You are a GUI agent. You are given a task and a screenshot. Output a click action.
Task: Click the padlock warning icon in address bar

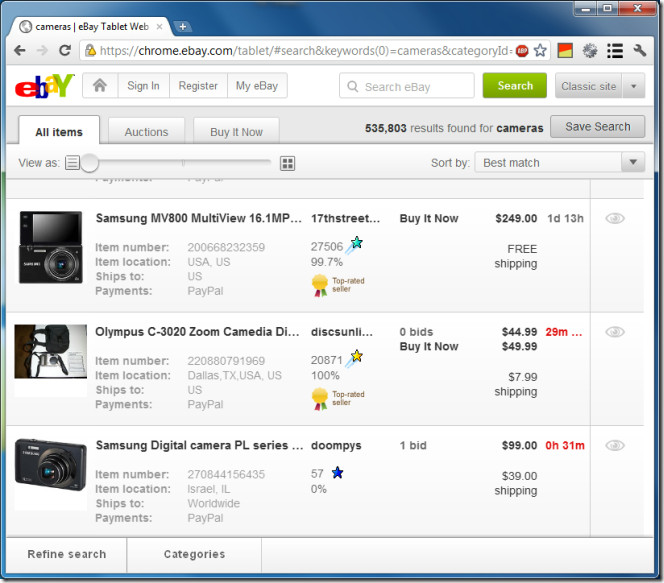click(x=91, y=51)
